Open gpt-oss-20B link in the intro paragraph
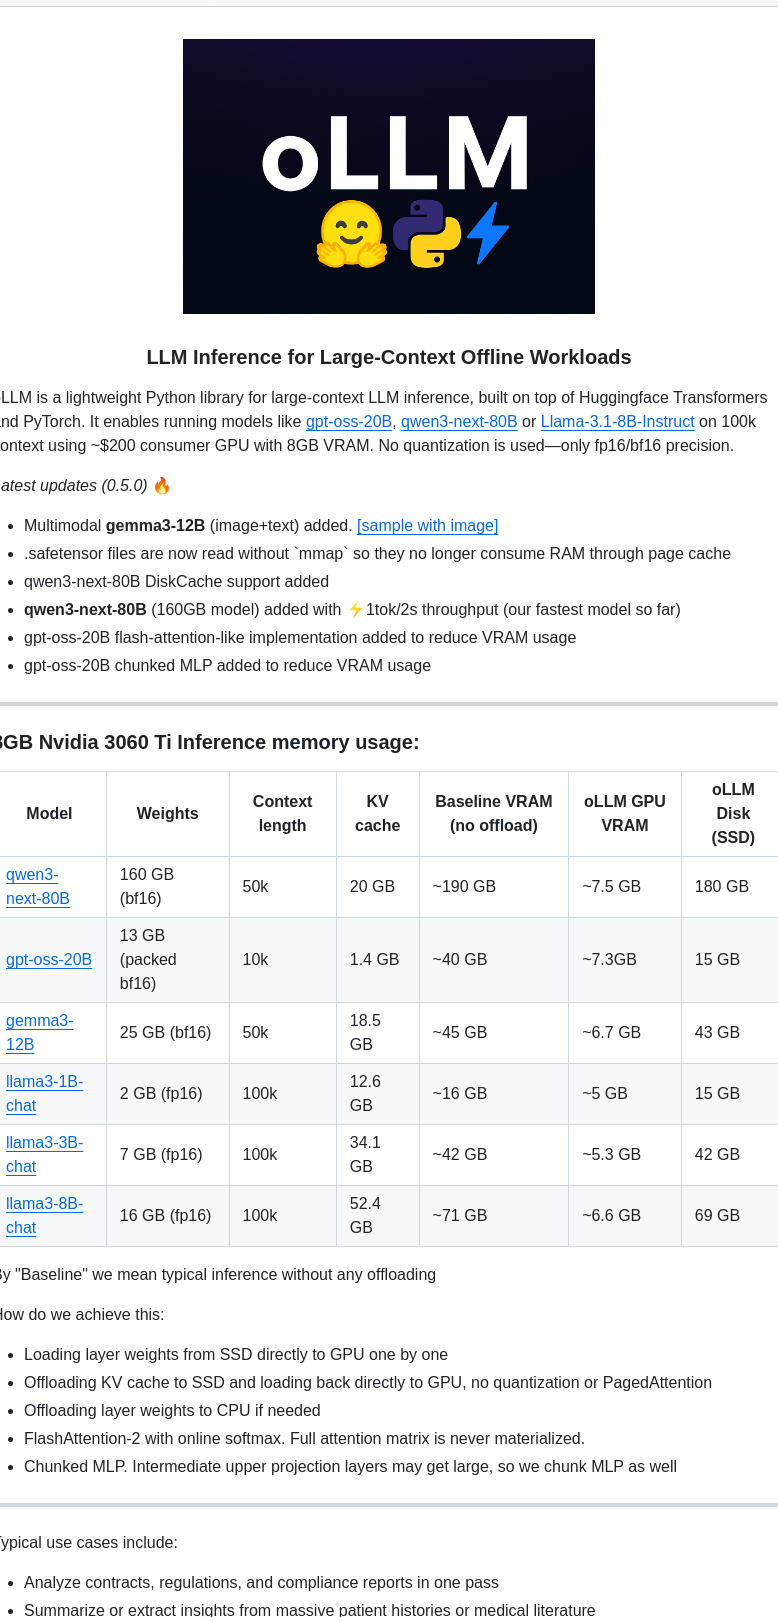This screenshot has height=1617, width=778. click(x=349, y=422)
